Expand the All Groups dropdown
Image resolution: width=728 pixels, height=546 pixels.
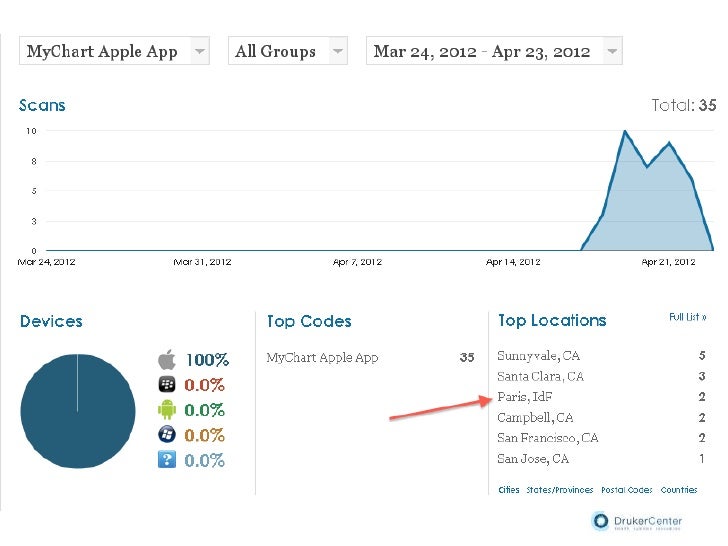point(287,51)
